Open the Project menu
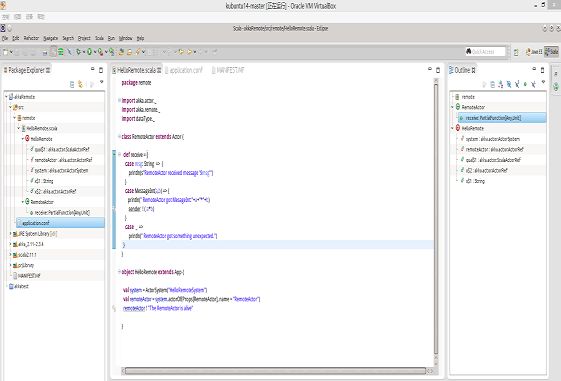The height and width of the screenshot is (381, 561). click(x=84, y=38)
